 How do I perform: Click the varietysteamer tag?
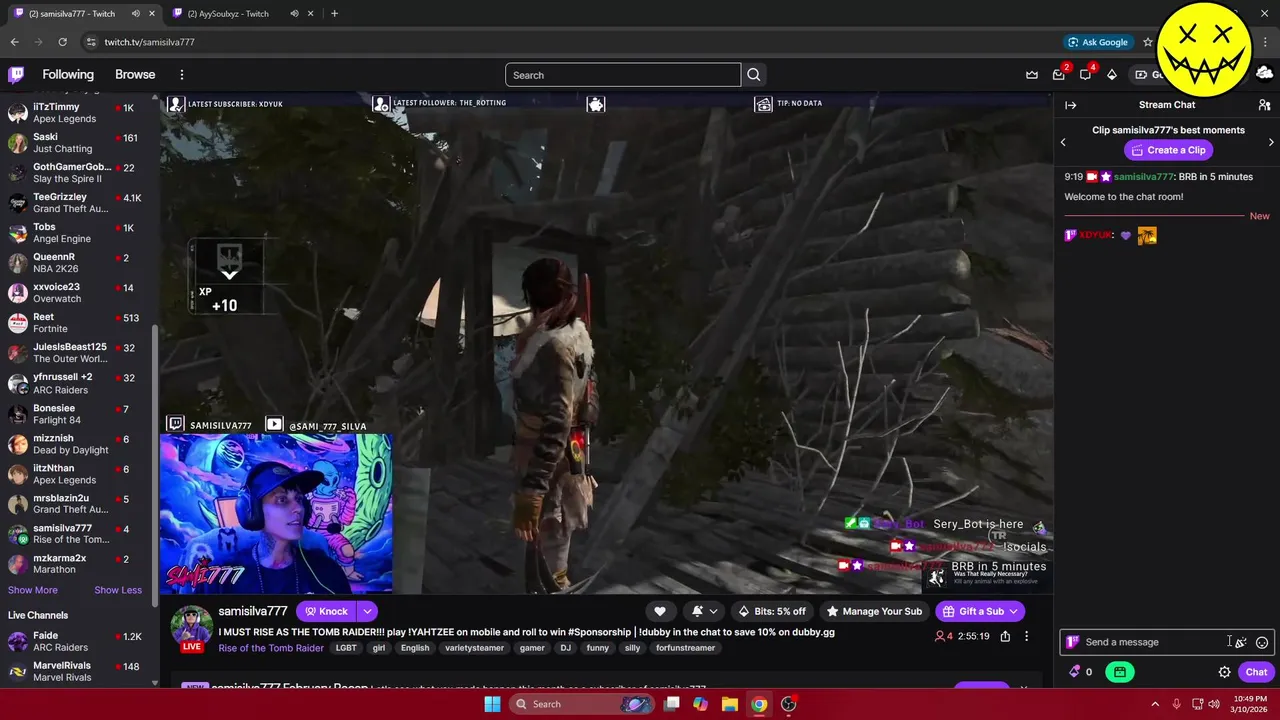point(474,648)
